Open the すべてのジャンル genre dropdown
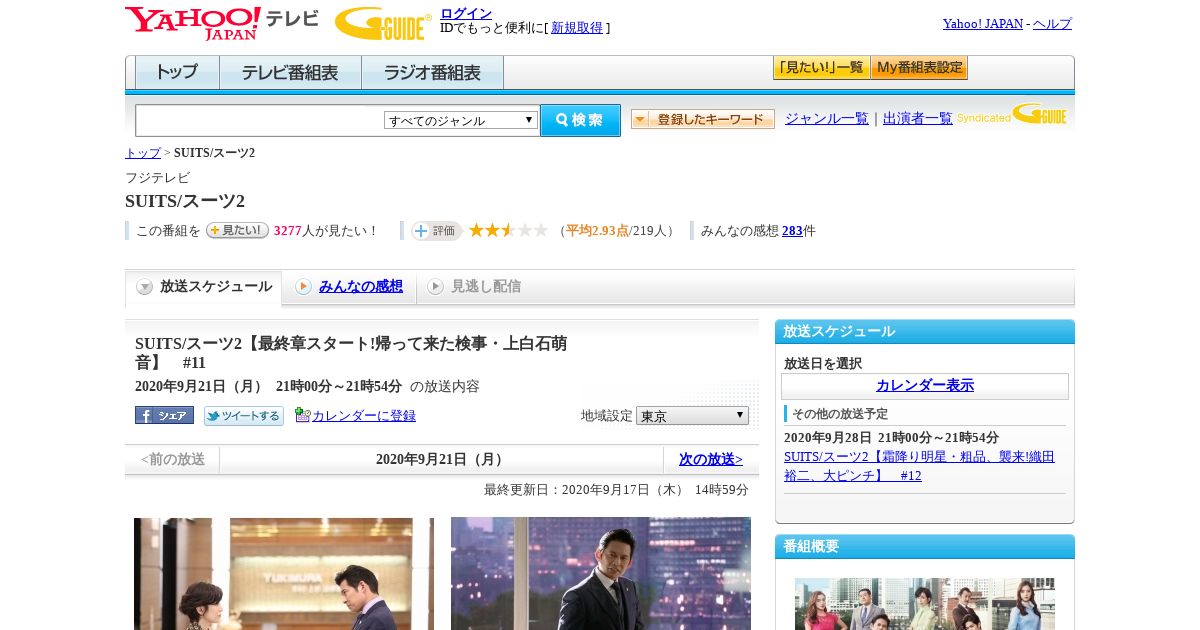The height and width of the screenshot is (630, 1200). pos(461,120)
